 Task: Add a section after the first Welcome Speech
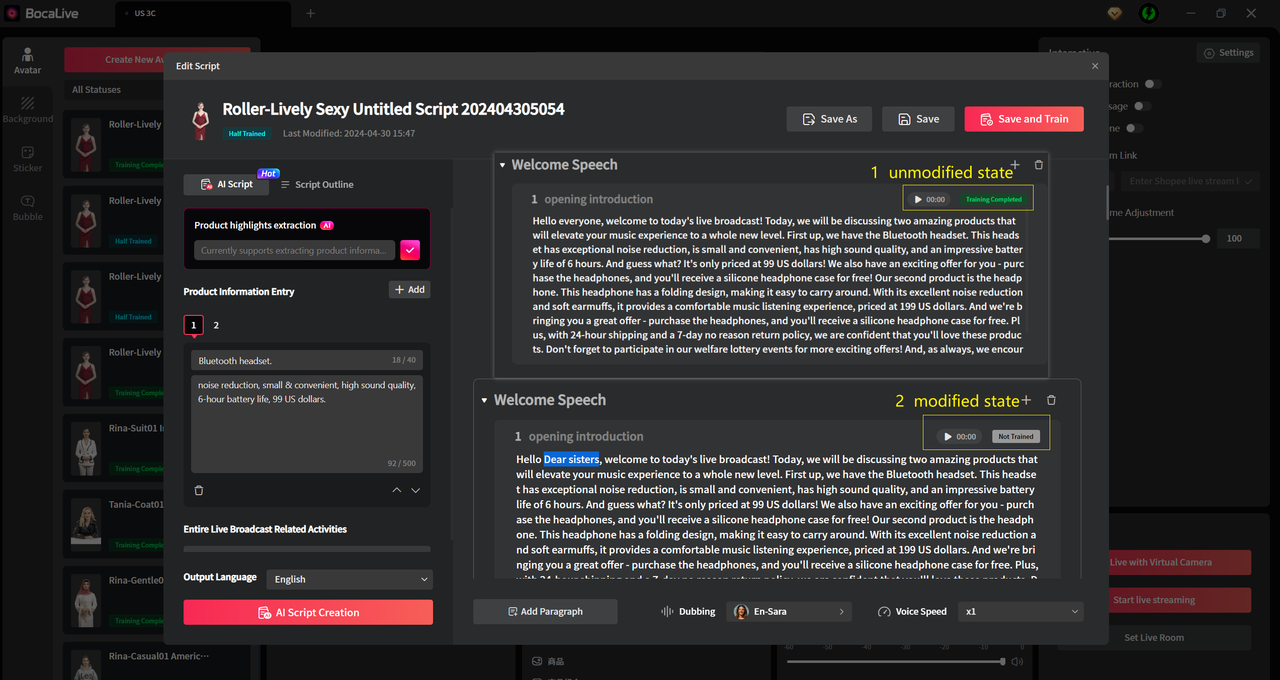pyautogui.click(x=1015, y=165)
